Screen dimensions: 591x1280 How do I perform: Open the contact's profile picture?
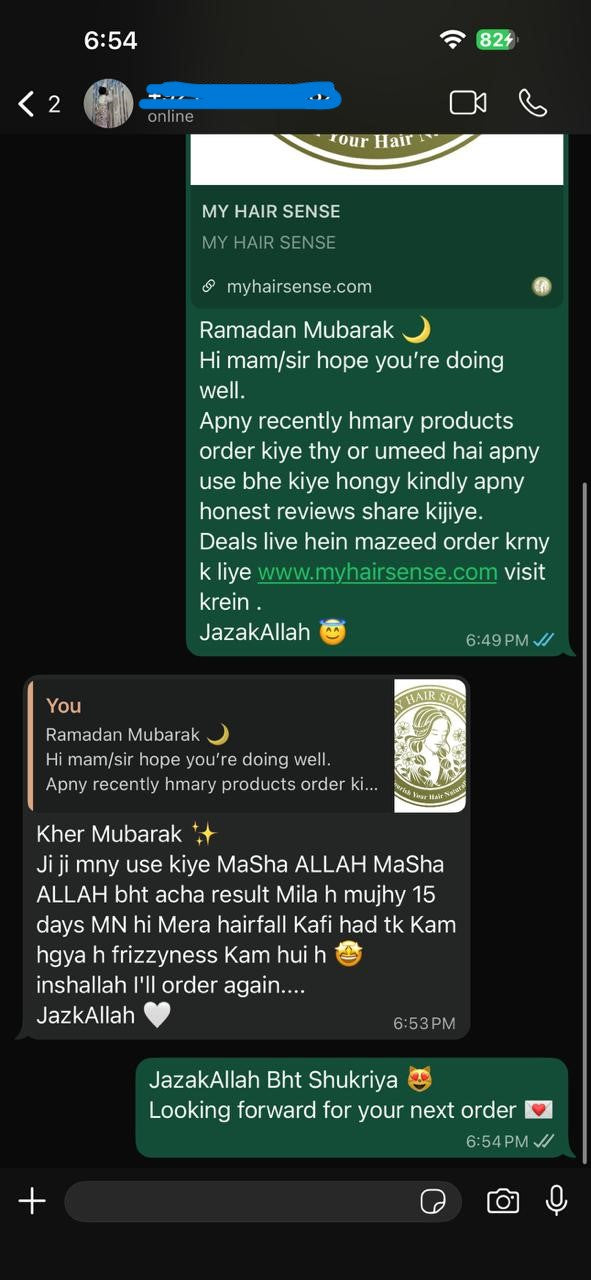pyautogui.click(x=108, y=103)
